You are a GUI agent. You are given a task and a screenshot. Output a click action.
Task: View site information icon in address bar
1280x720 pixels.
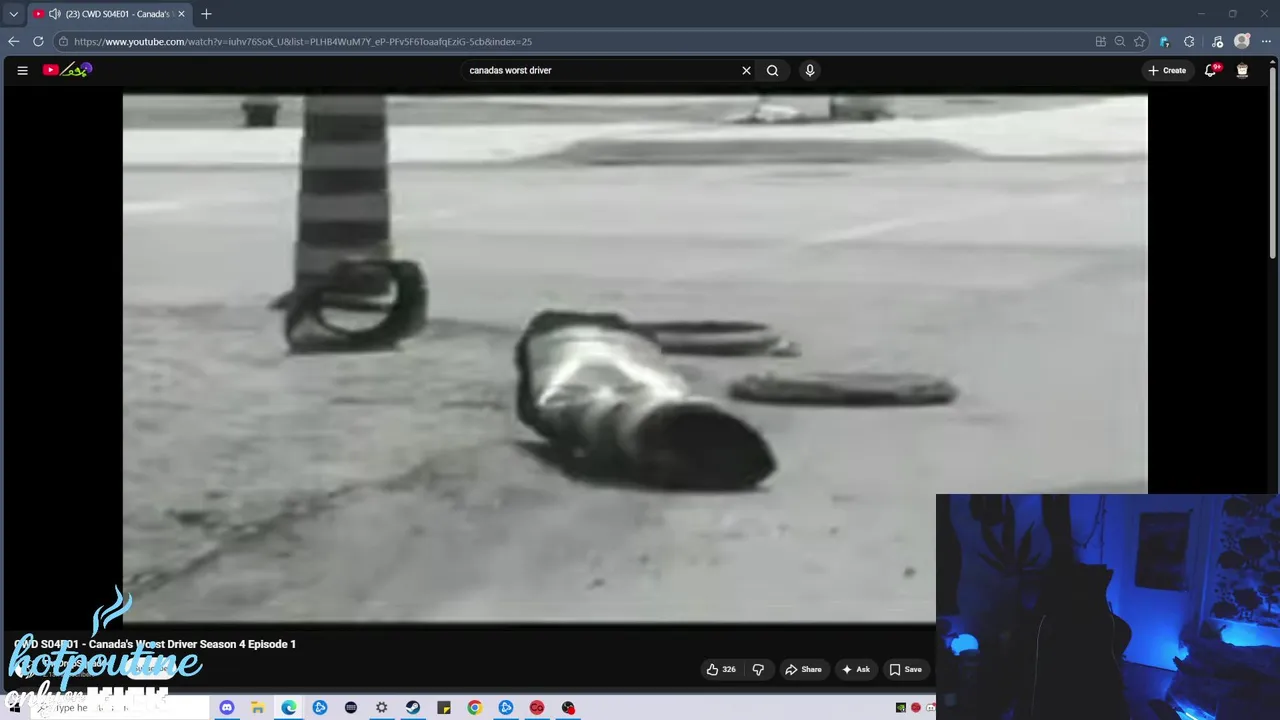pos(63,41)
